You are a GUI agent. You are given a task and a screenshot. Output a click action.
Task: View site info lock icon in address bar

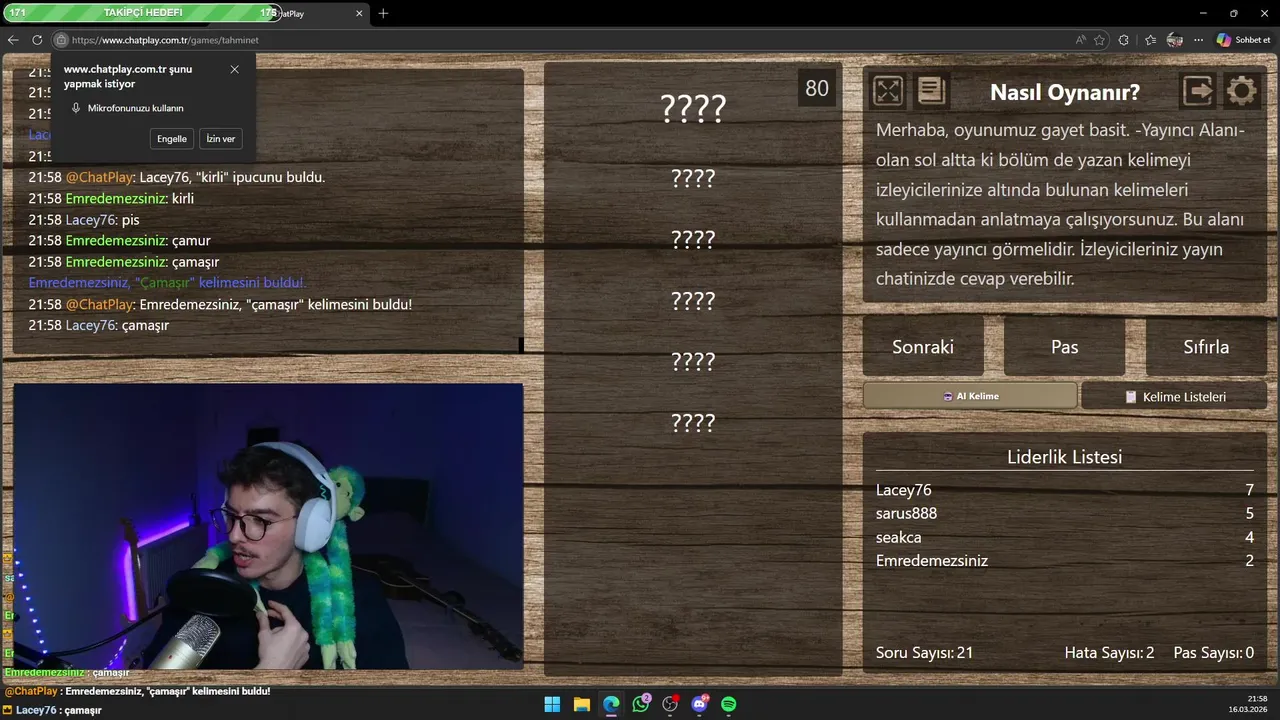pyautogui.click(x=61, y=40)
